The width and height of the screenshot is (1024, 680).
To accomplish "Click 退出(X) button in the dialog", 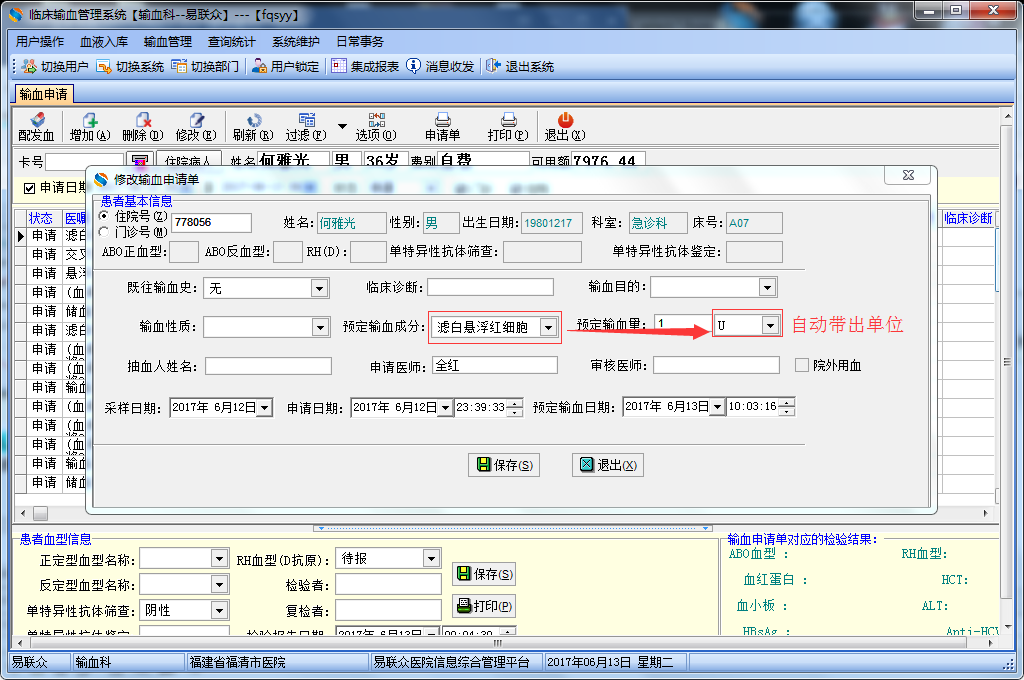I will pyautogui.click(x=608, y=465).
